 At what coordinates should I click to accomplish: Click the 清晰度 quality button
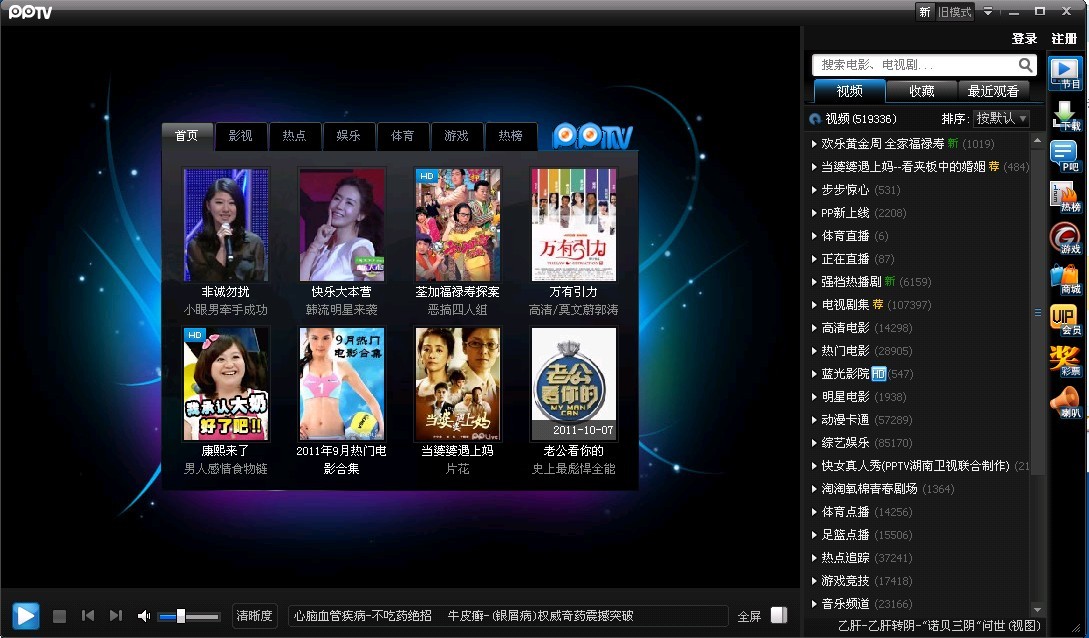coord(254,616)
